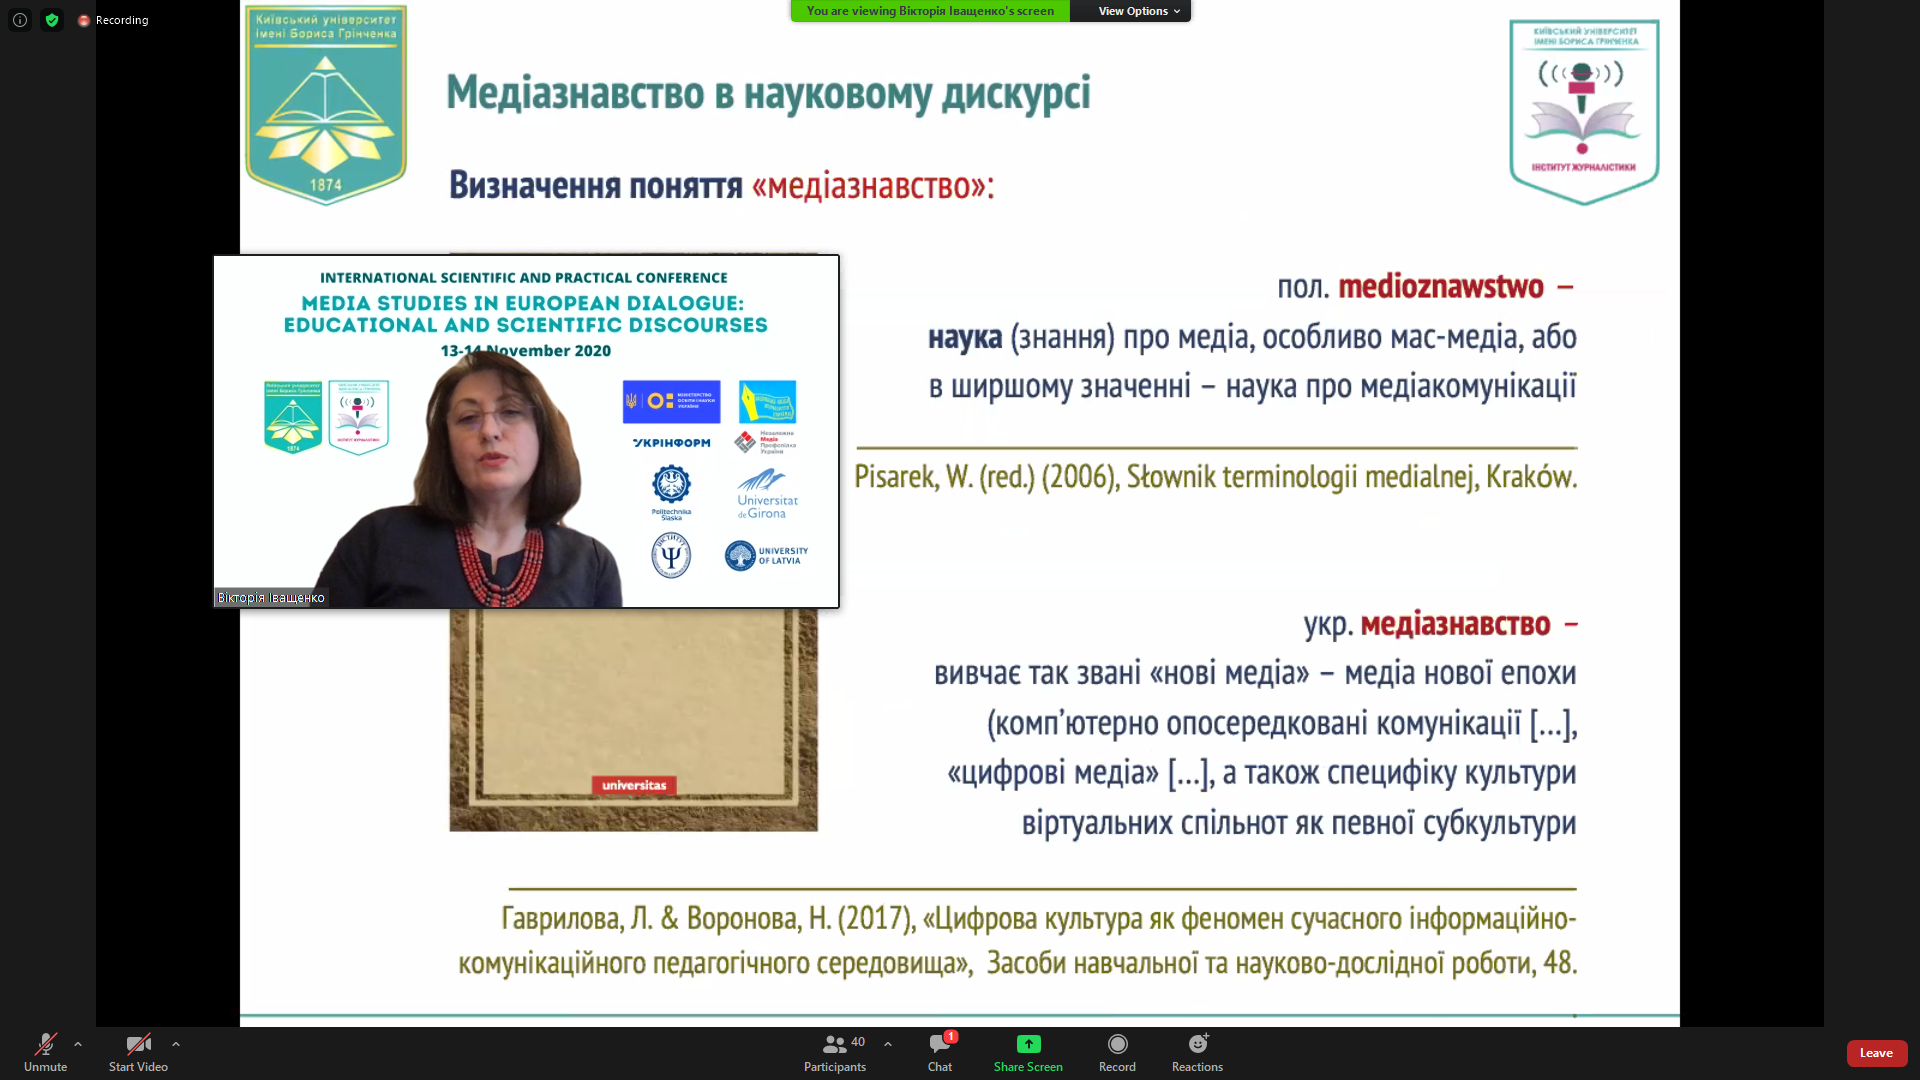Click the Вікторія Іващенко name label
The width and height of the screenshot is (1920, 1080).
pos(271,598)
